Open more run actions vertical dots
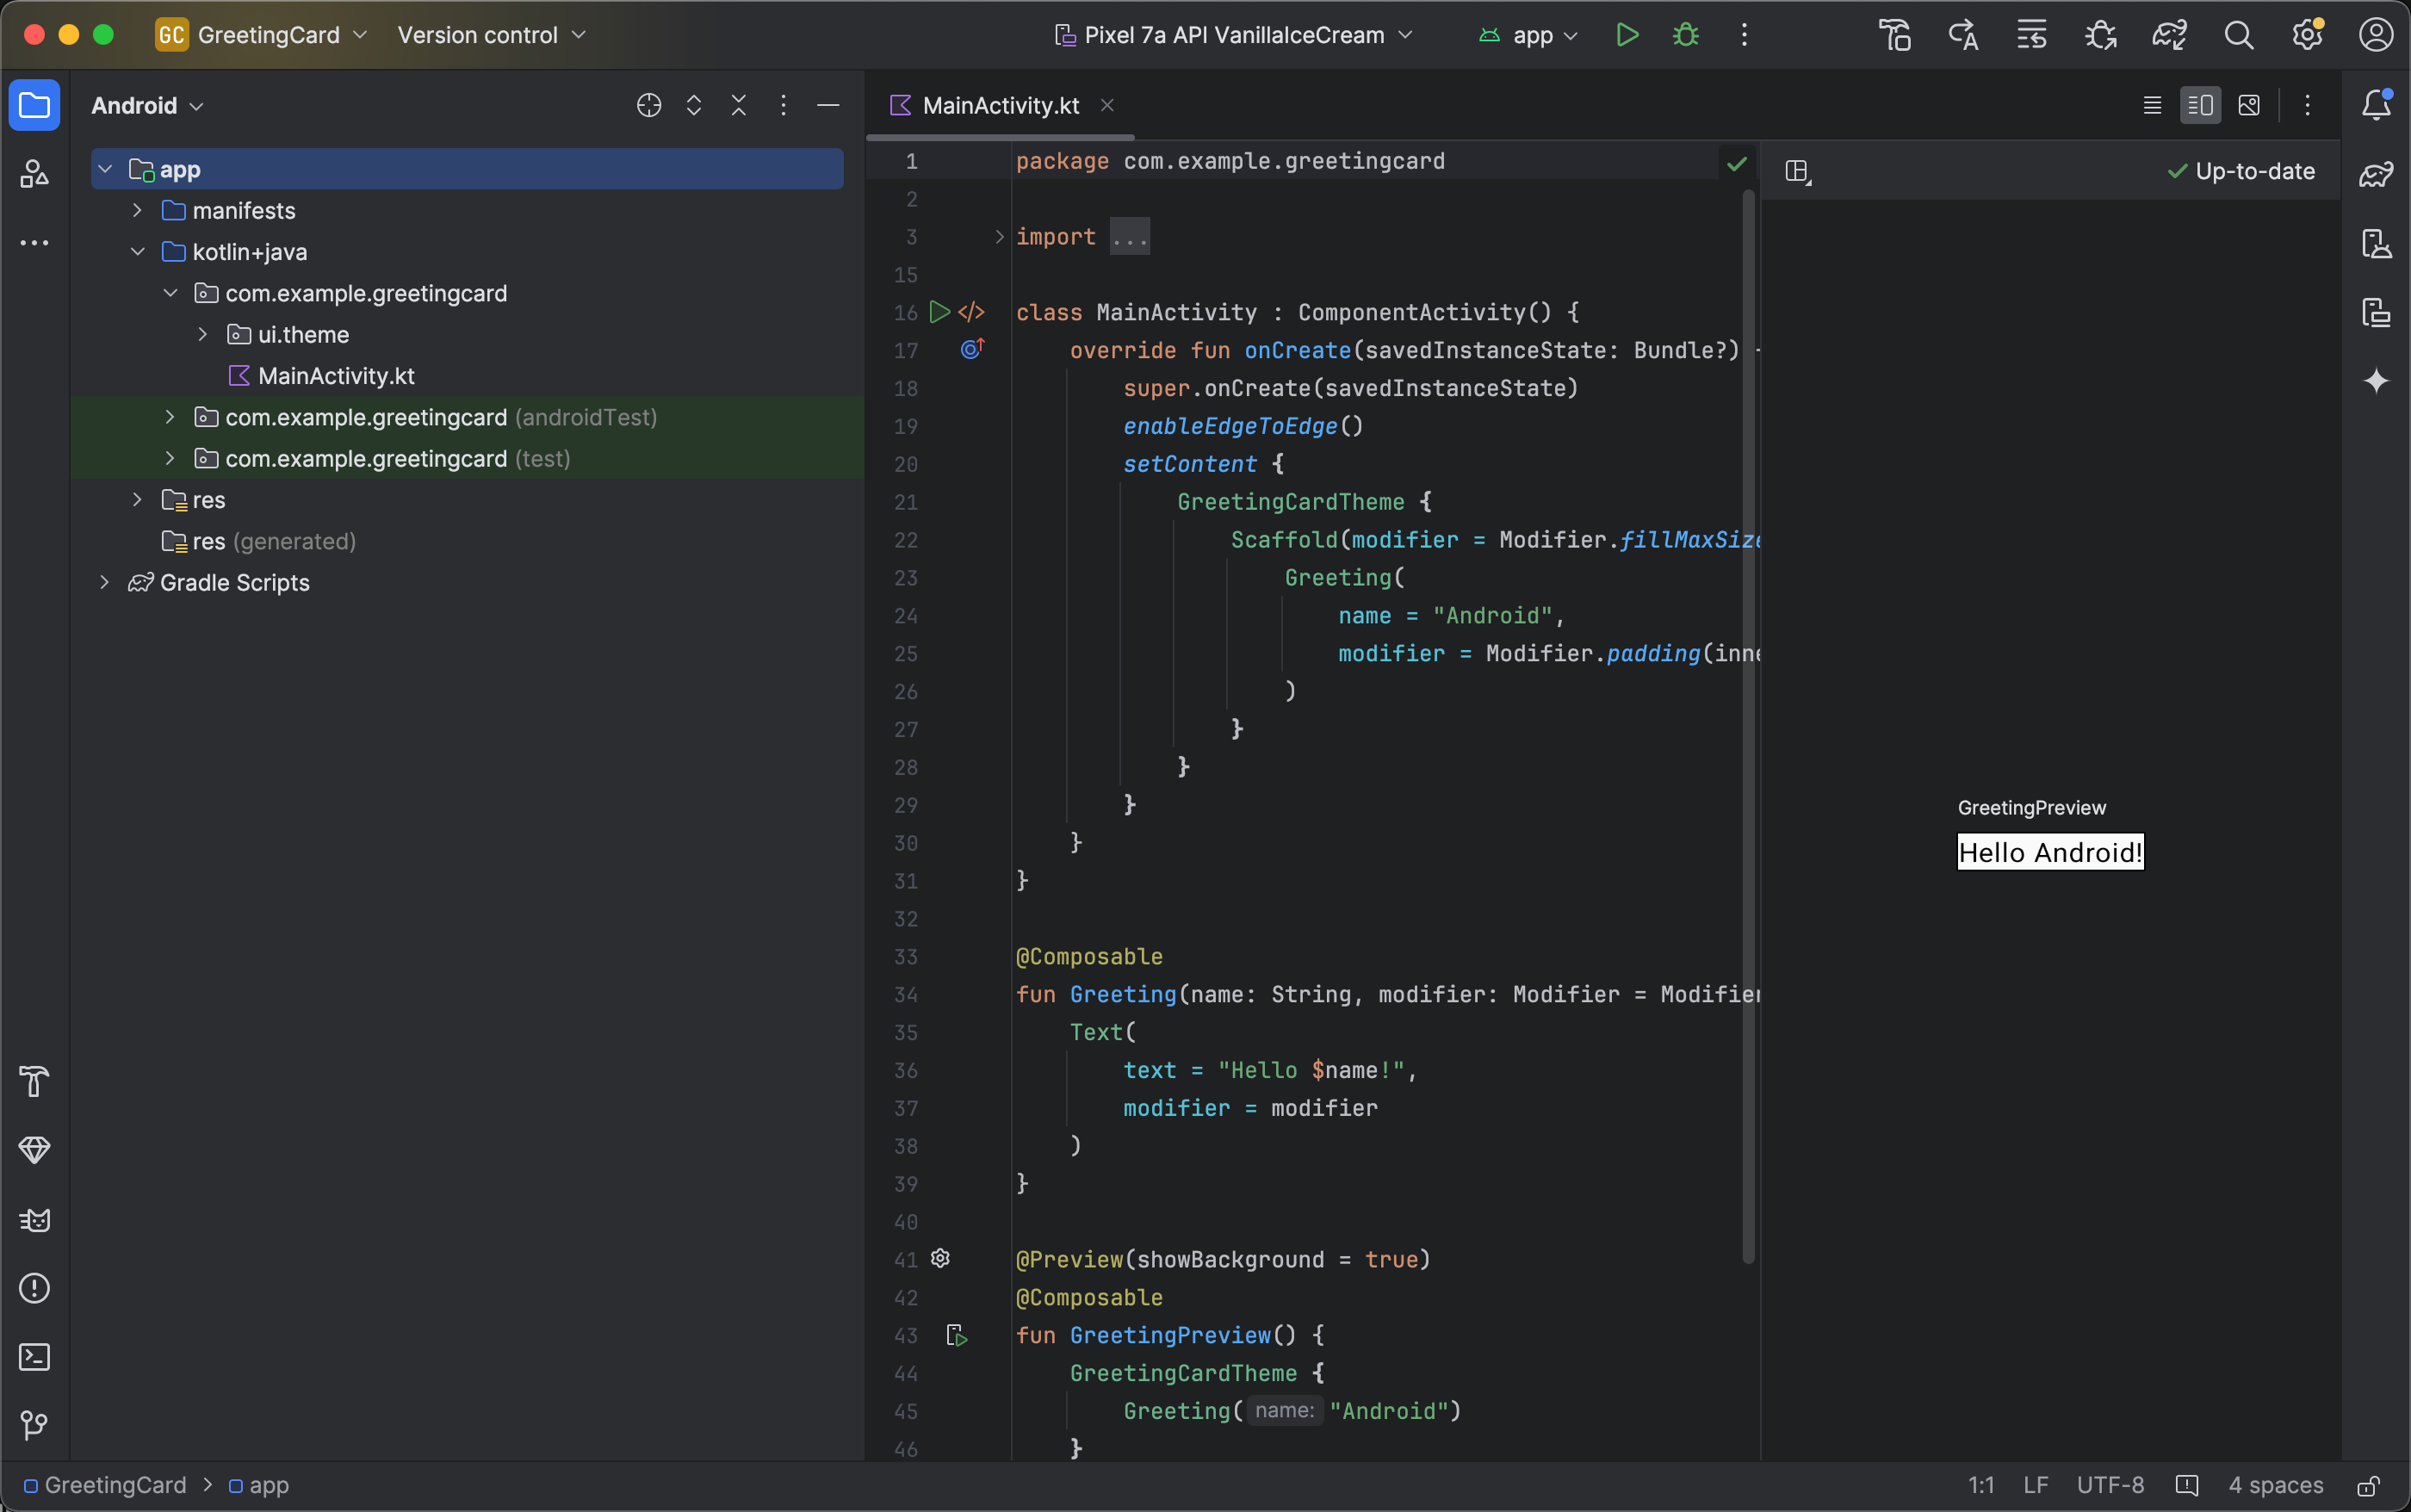This screenshot has height=1512, width=2411. pos(1744,35)
